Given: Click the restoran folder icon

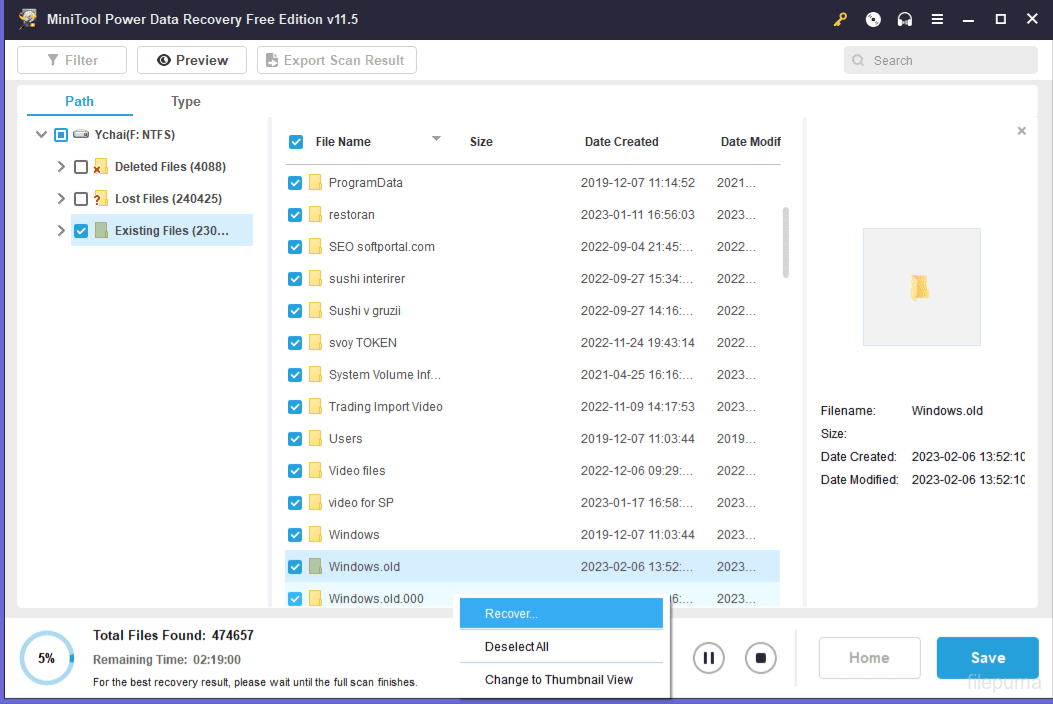Looking at the screenshot, I should pyautogui.click(x=315, y=215).
